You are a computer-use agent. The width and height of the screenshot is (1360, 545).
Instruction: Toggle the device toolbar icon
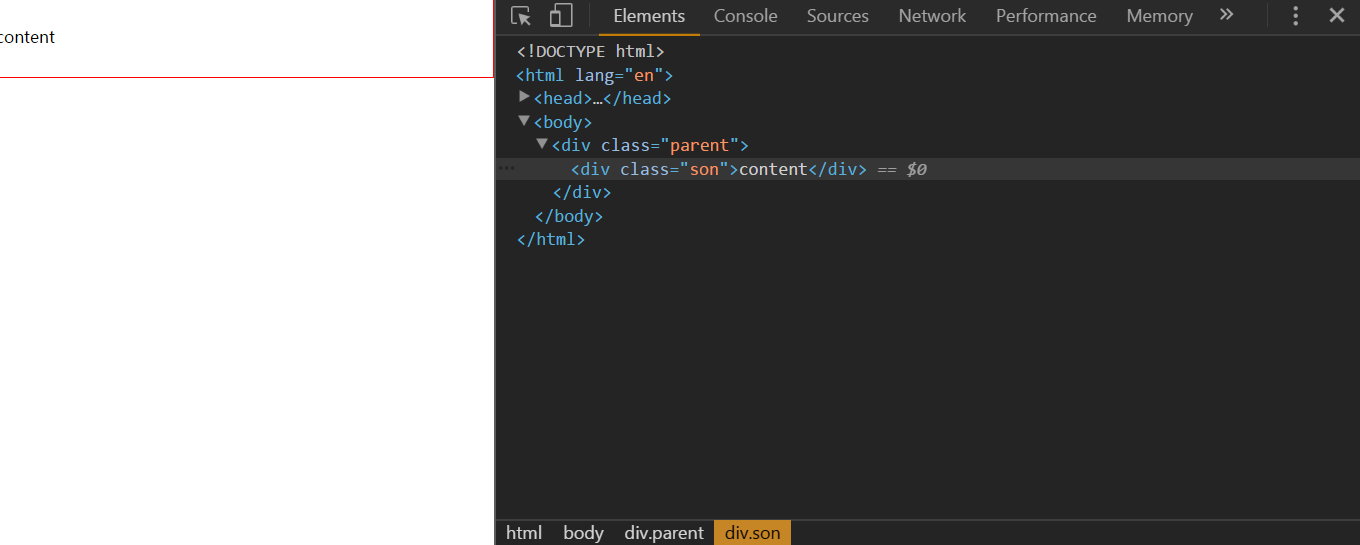(x=561, y=16)
